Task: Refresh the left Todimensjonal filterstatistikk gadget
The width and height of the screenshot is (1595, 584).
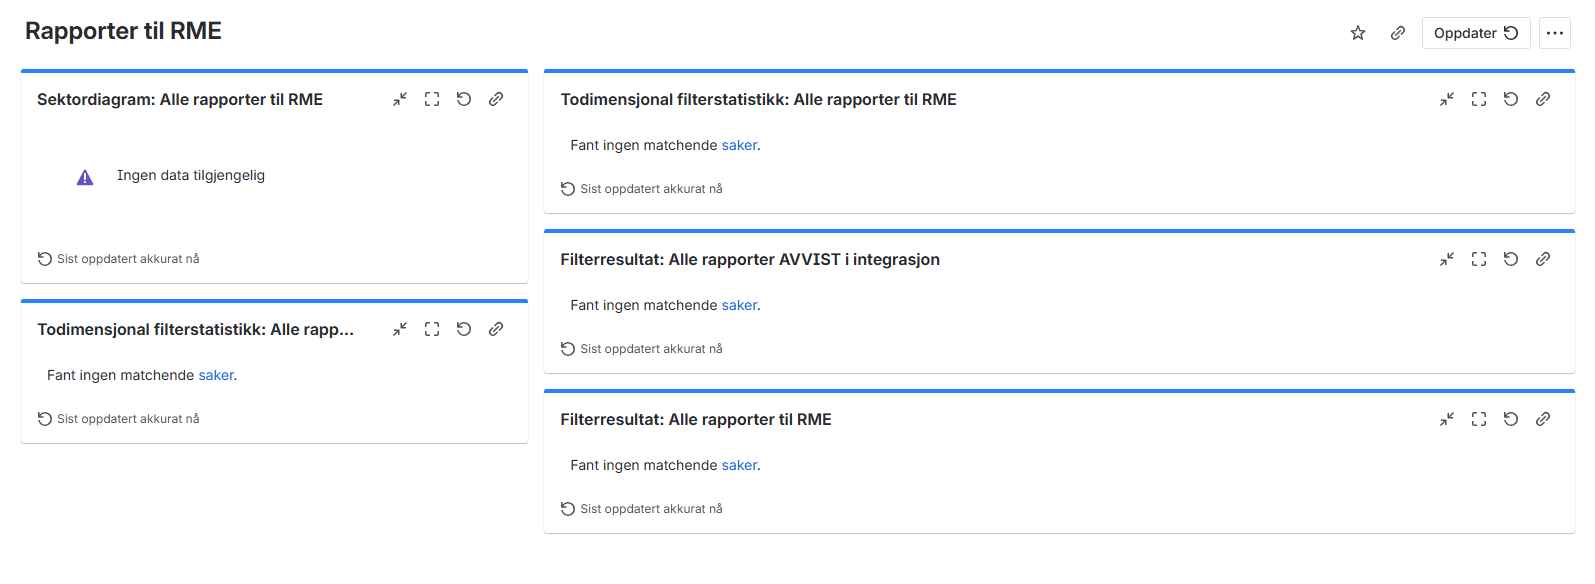Action: click(464, 329)
